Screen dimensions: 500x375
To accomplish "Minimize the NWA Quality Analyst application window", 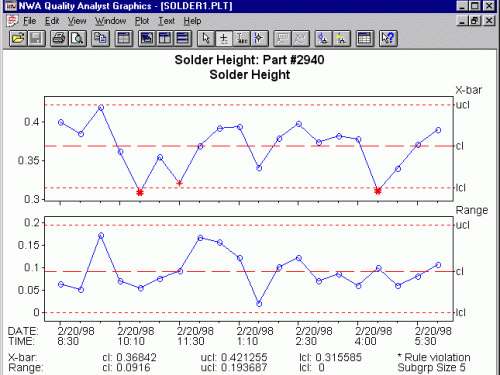I will pyautogui.click(x=462, y=6).
